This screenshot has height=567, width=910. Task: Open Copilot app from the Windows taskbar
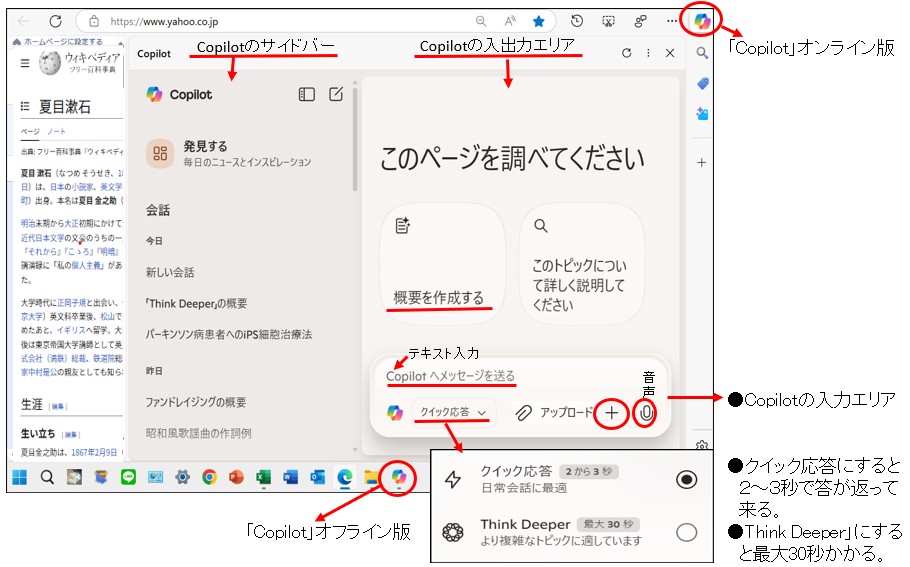tap(398, 477)
